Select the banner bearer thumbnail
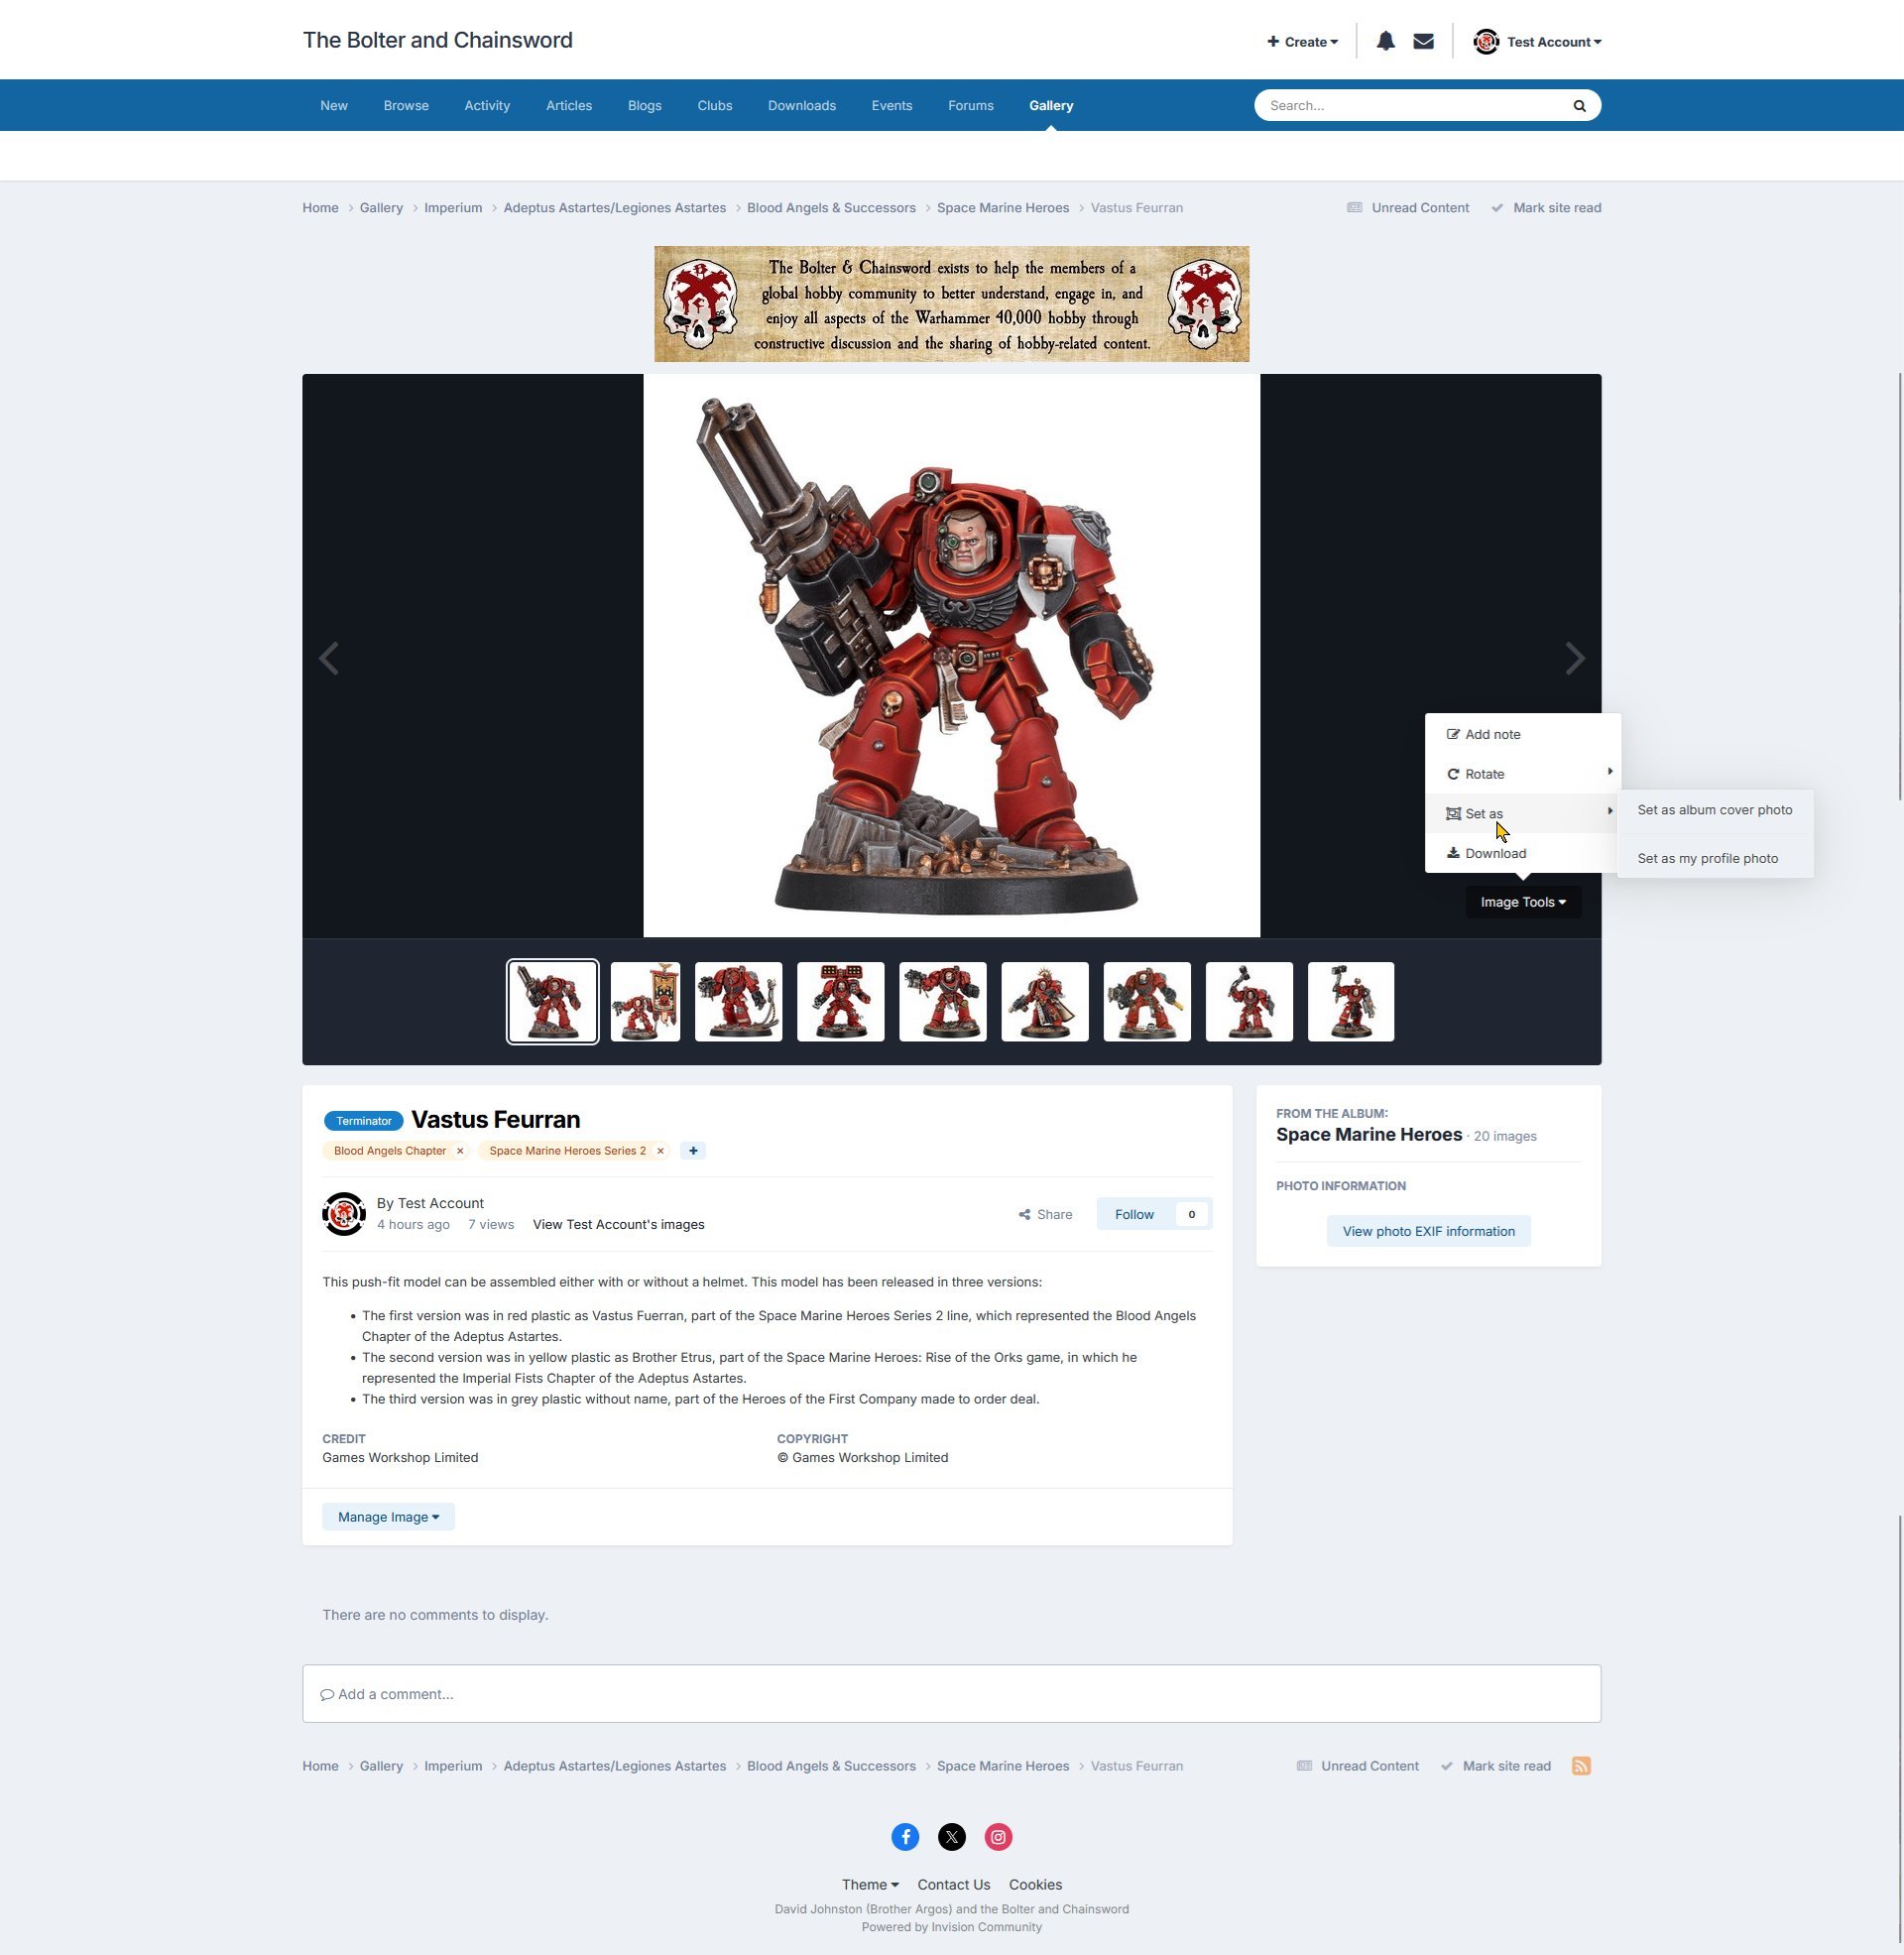 [x=645, y=1002]
